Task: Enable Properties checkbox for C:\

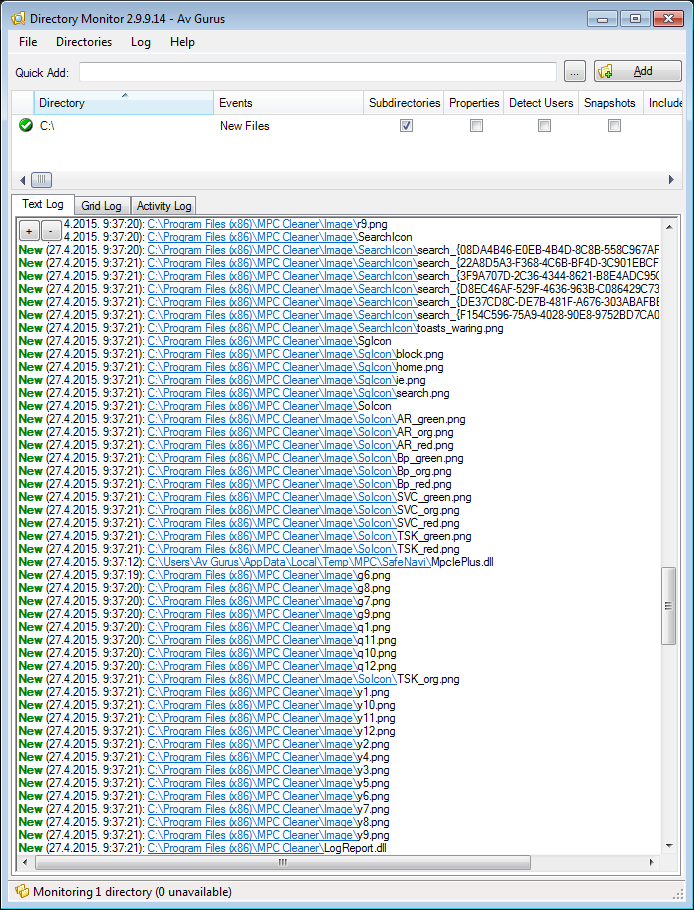Action: point(476,125)
